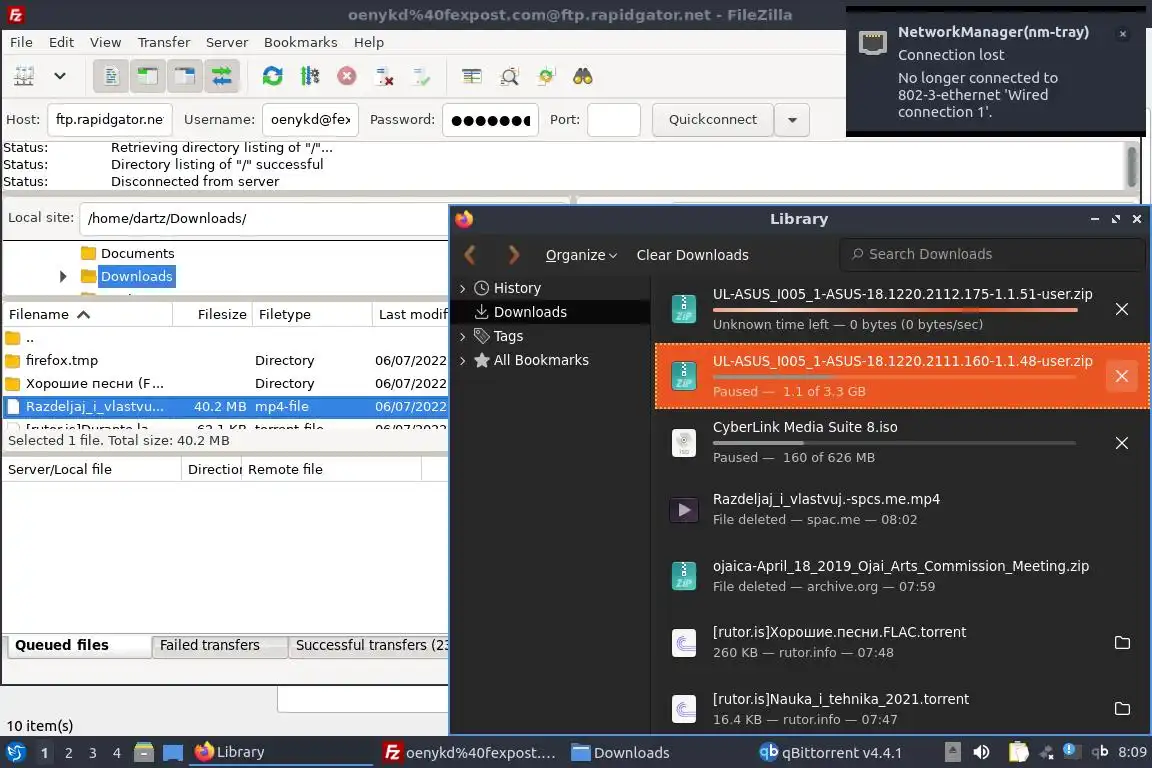Focus the Search Downloads field

(x=993, y=254)
